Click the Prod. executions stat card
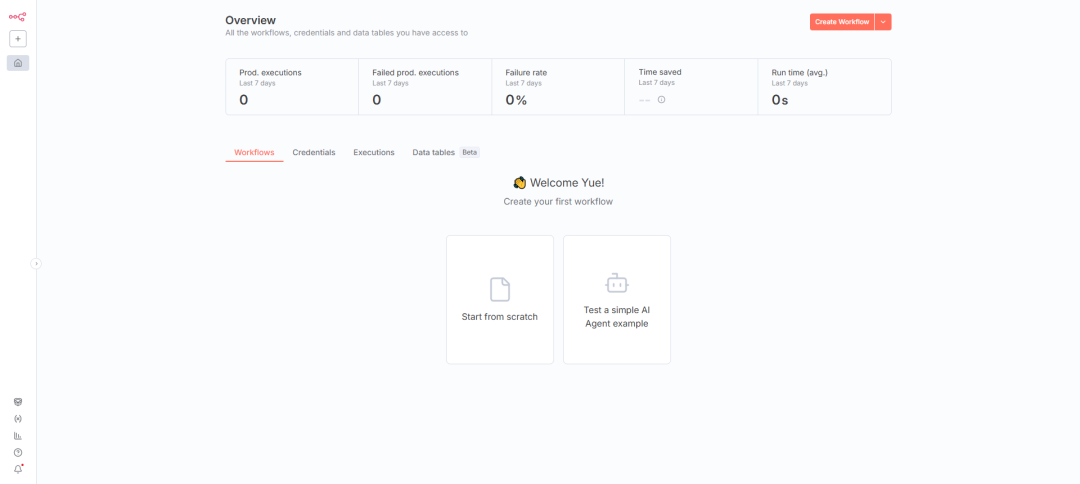1080x484 pixels. coord(292,87)
